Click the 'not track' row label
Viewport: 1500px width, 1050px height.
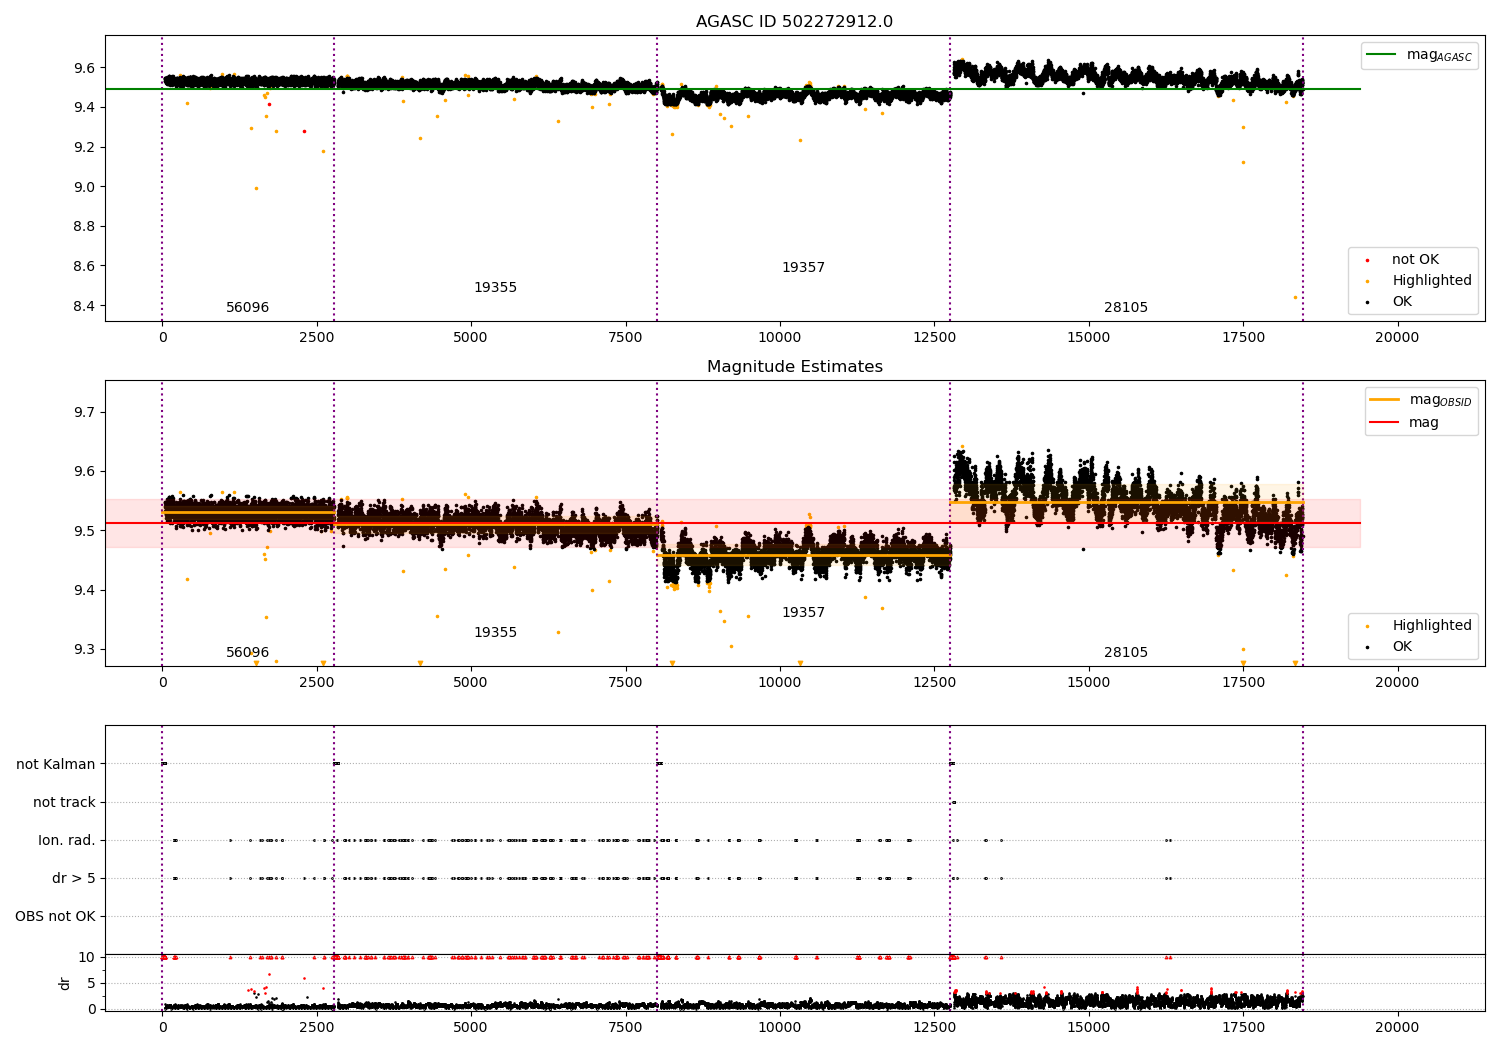(64, 803)
